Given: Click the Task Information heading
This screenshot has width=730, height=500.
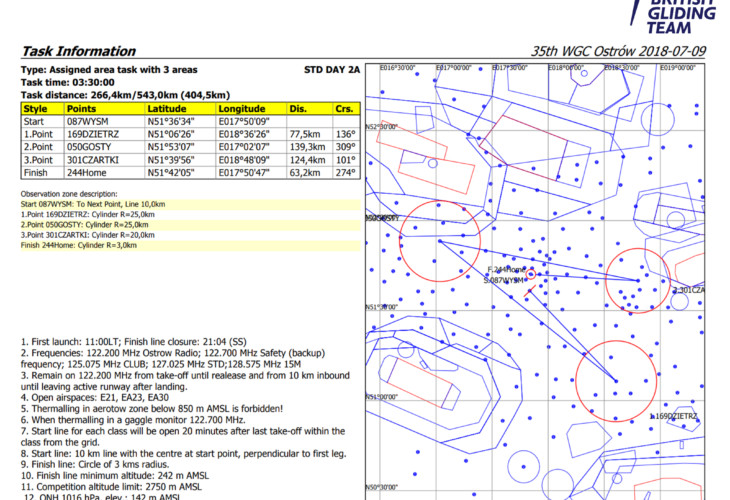Looking at the screenshot, I should click(x=78, y=51).
